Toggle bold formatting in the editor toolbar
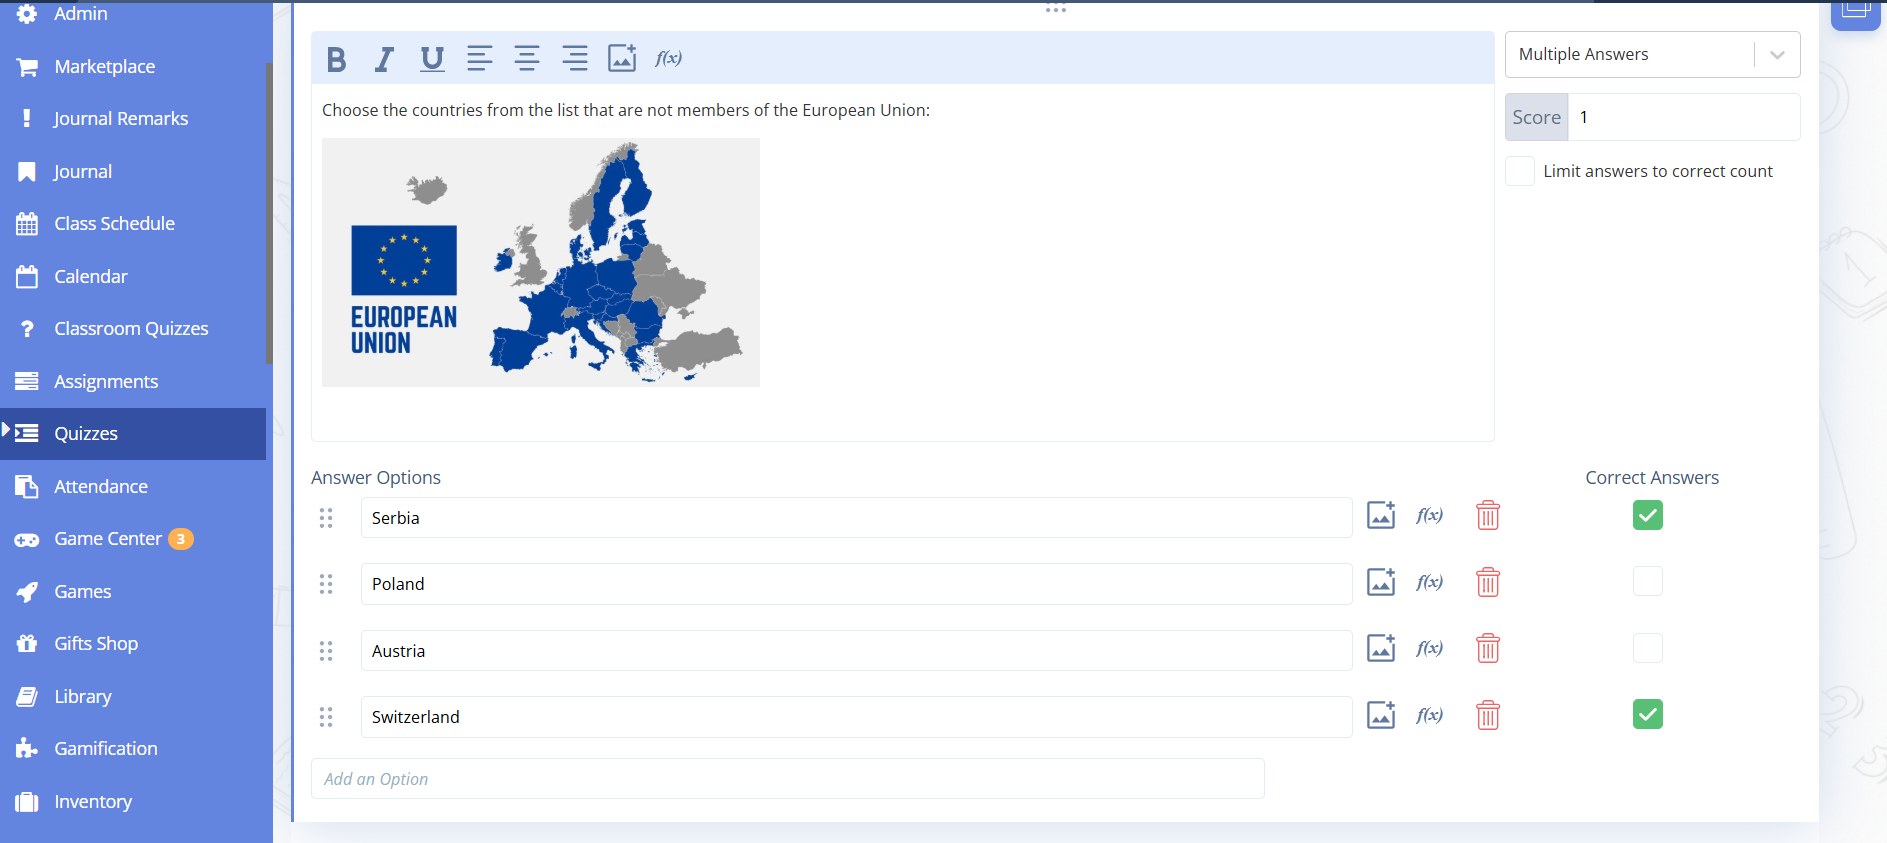 pos(337,59)
